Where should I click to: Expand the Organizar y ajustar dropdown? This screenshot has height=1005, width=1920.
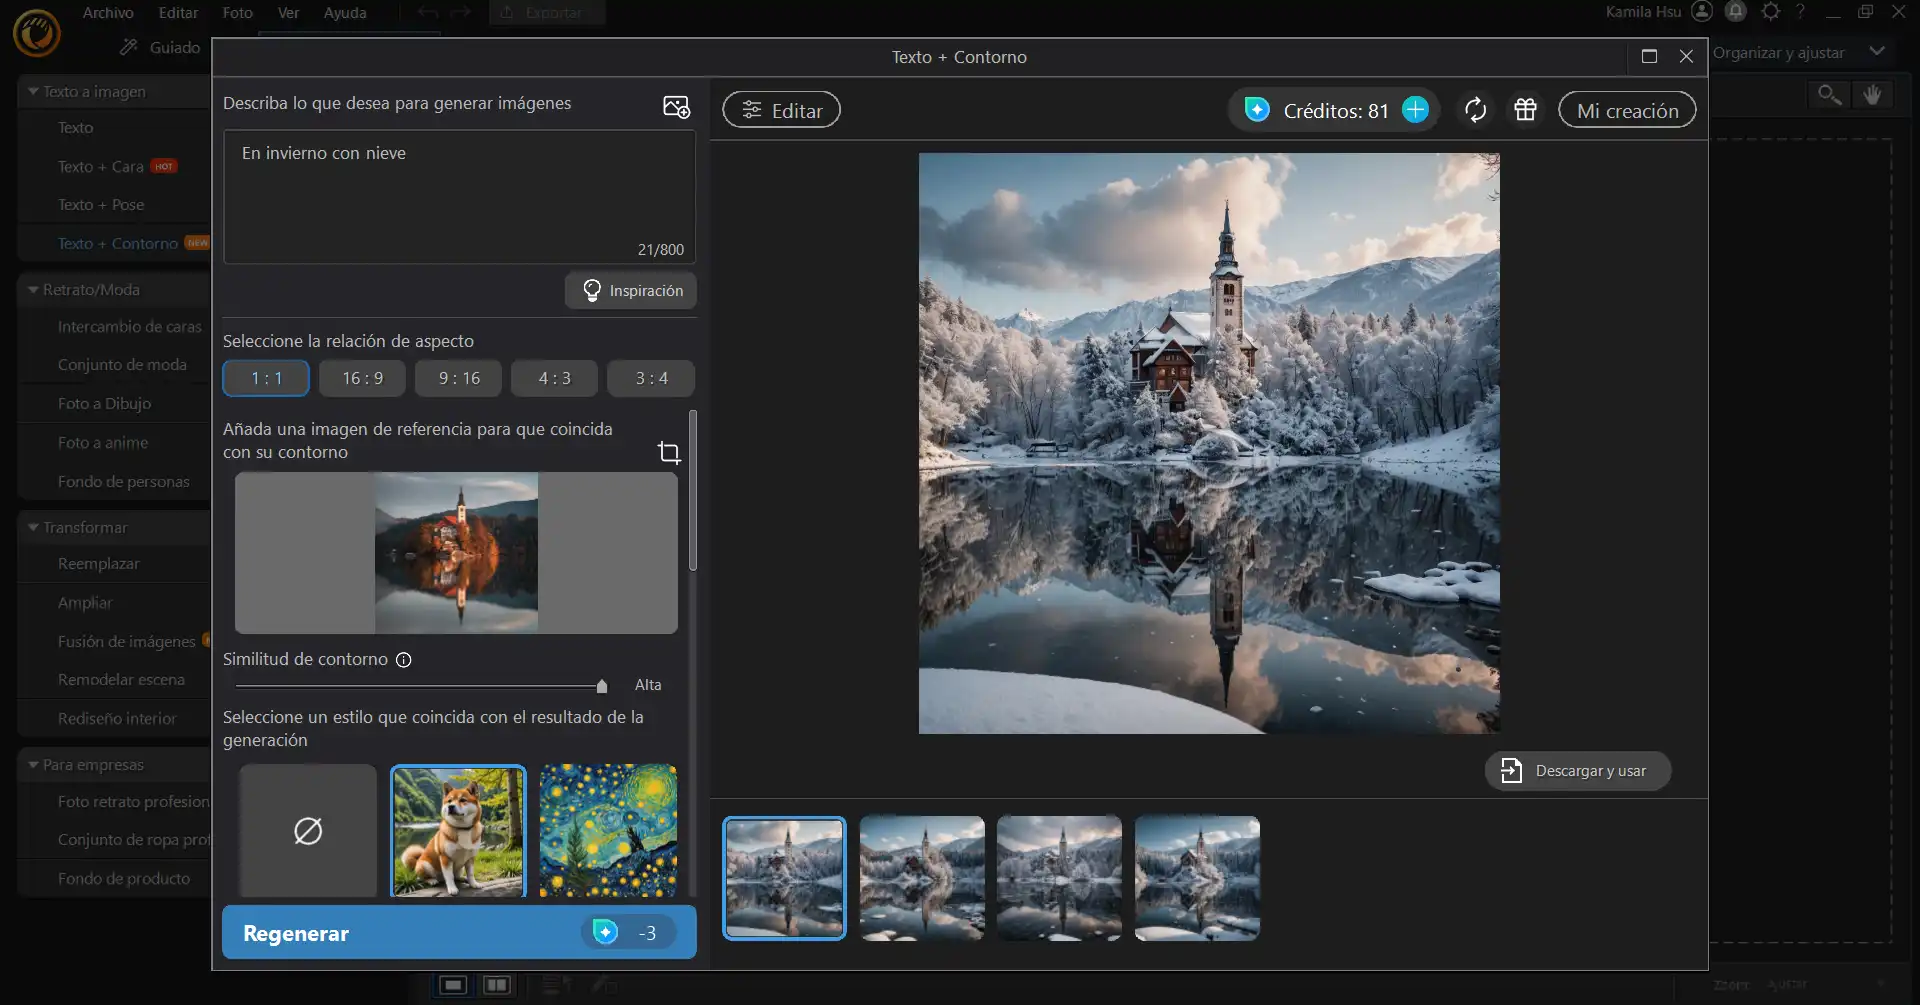pos(1876,52)
